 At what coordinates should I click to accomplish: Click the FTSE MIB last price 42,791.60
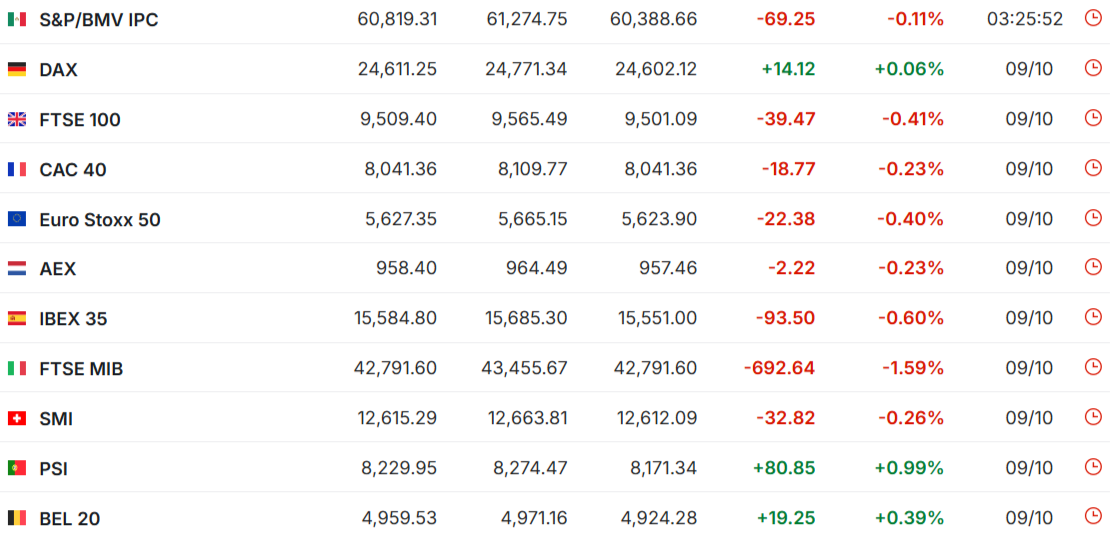tap(395, 368)
